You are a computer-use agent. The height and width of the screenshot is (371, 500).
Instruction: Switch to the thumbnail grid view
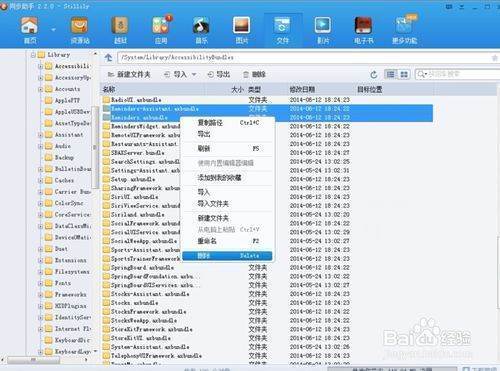tap(404, 74)
